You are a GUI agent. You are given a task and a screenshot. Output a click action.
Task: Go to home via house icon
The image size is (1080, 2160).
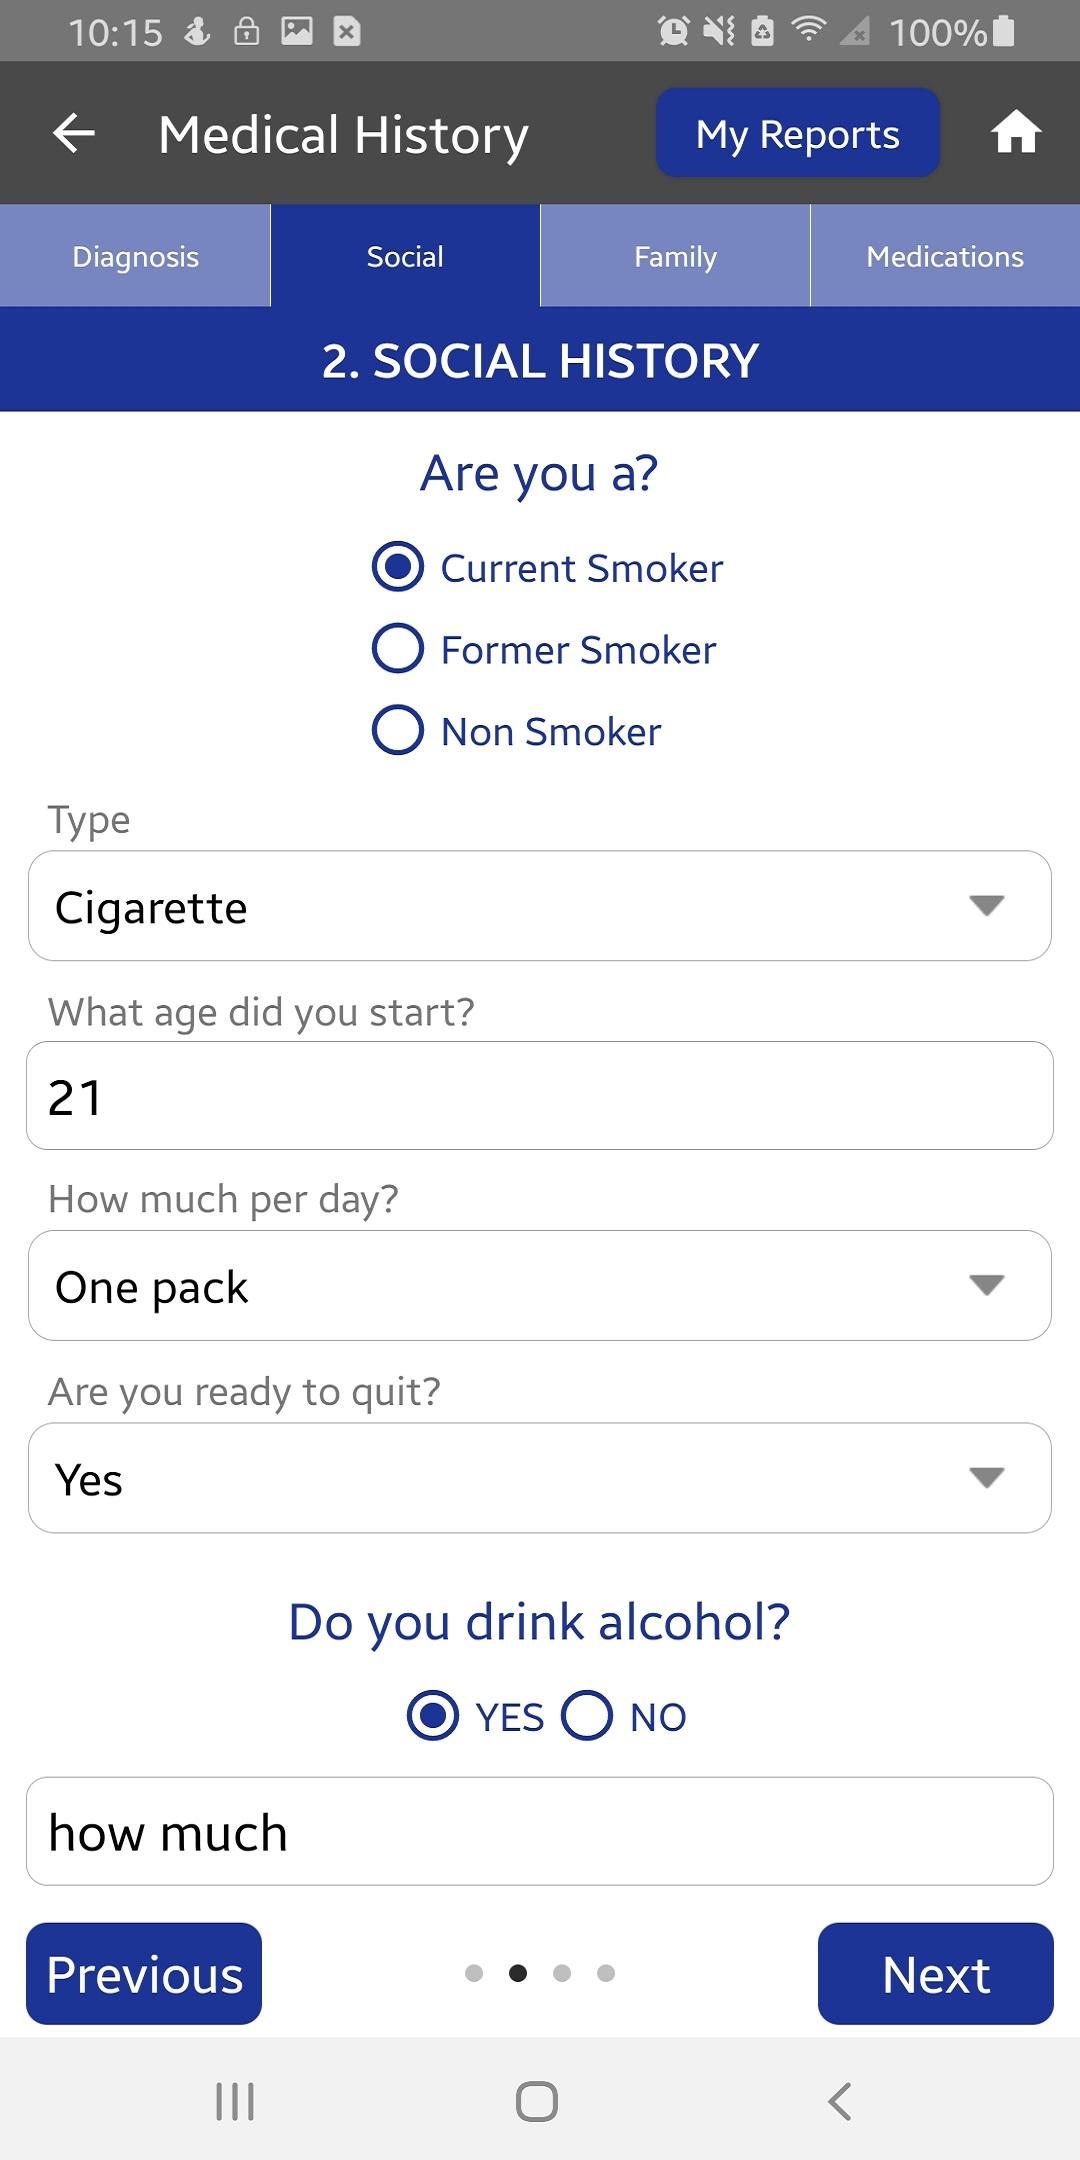(1016, 132)
